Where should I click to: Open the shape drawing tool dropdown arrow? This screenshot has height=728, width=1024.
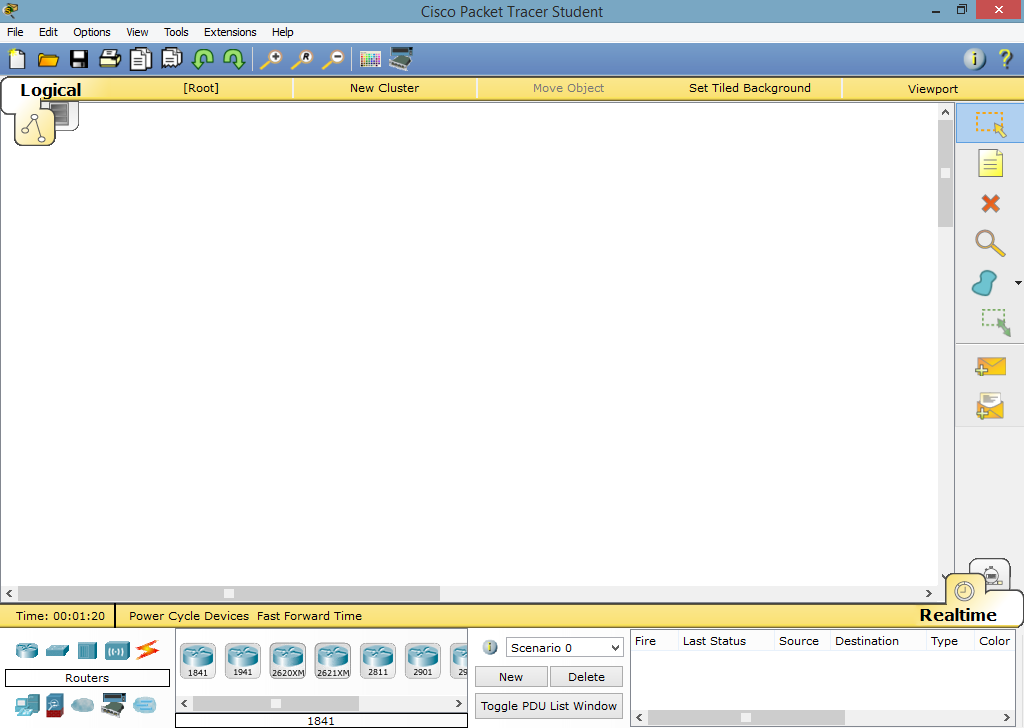(x=1017, y=283)
